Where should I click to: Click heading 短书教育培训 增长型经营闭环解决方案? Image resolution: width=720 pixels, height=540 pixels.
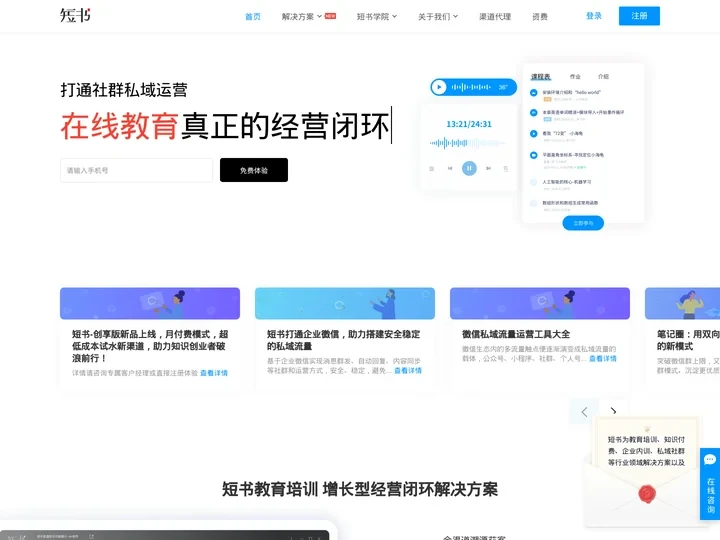[x=360, y=489]
